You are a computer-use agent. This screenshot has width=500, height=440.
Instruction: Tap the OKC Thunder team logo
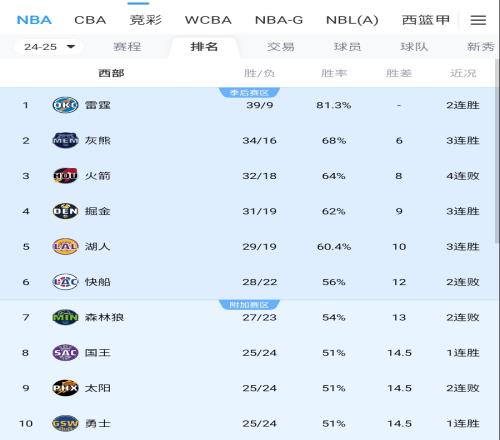[x=65, y=105]
